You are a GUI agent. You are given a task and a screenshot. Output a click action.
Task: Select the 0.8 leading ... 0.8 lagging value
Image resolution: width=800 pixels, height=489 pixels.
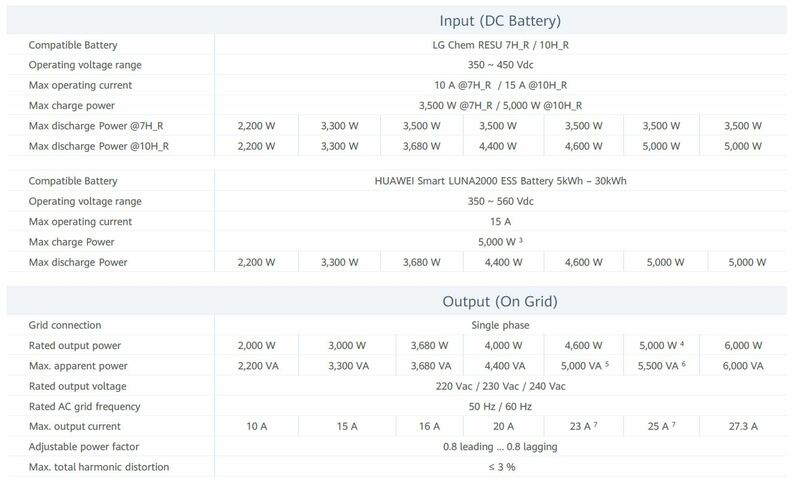[x=500, y=447]
